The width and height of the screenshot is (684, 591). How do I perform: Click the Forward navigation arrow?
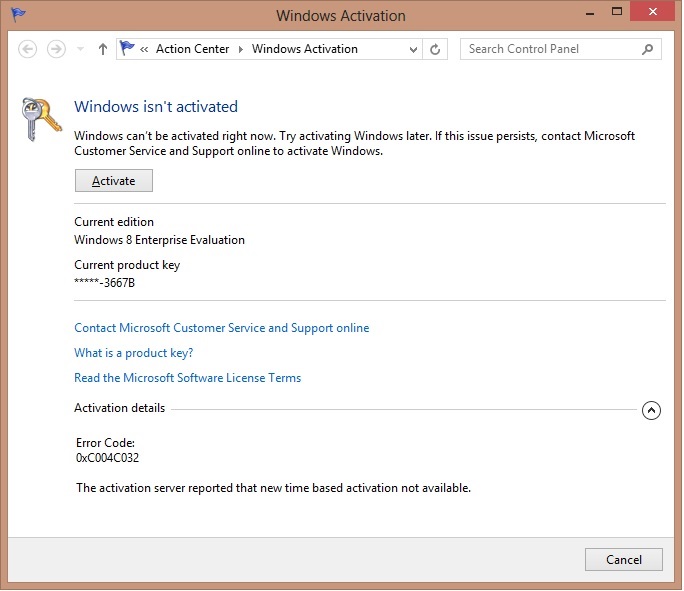[x=56, y=49]
